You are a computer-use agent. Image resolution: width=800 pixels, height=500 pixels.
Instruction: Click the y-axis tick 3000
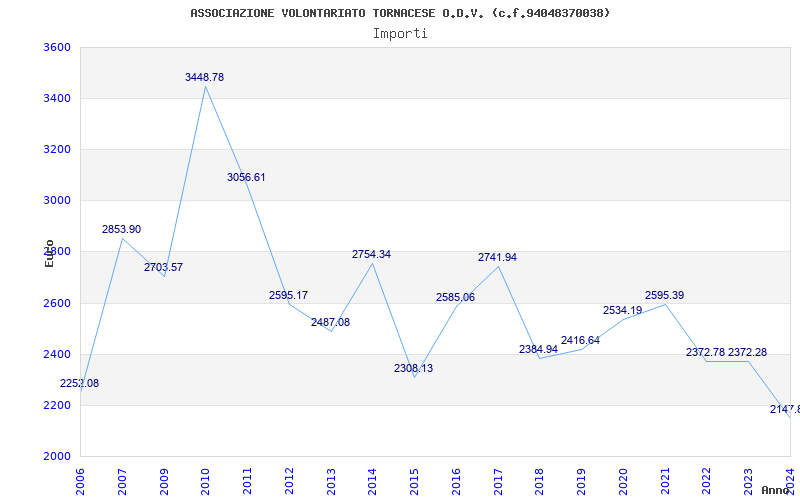click(x=56, y=201)
